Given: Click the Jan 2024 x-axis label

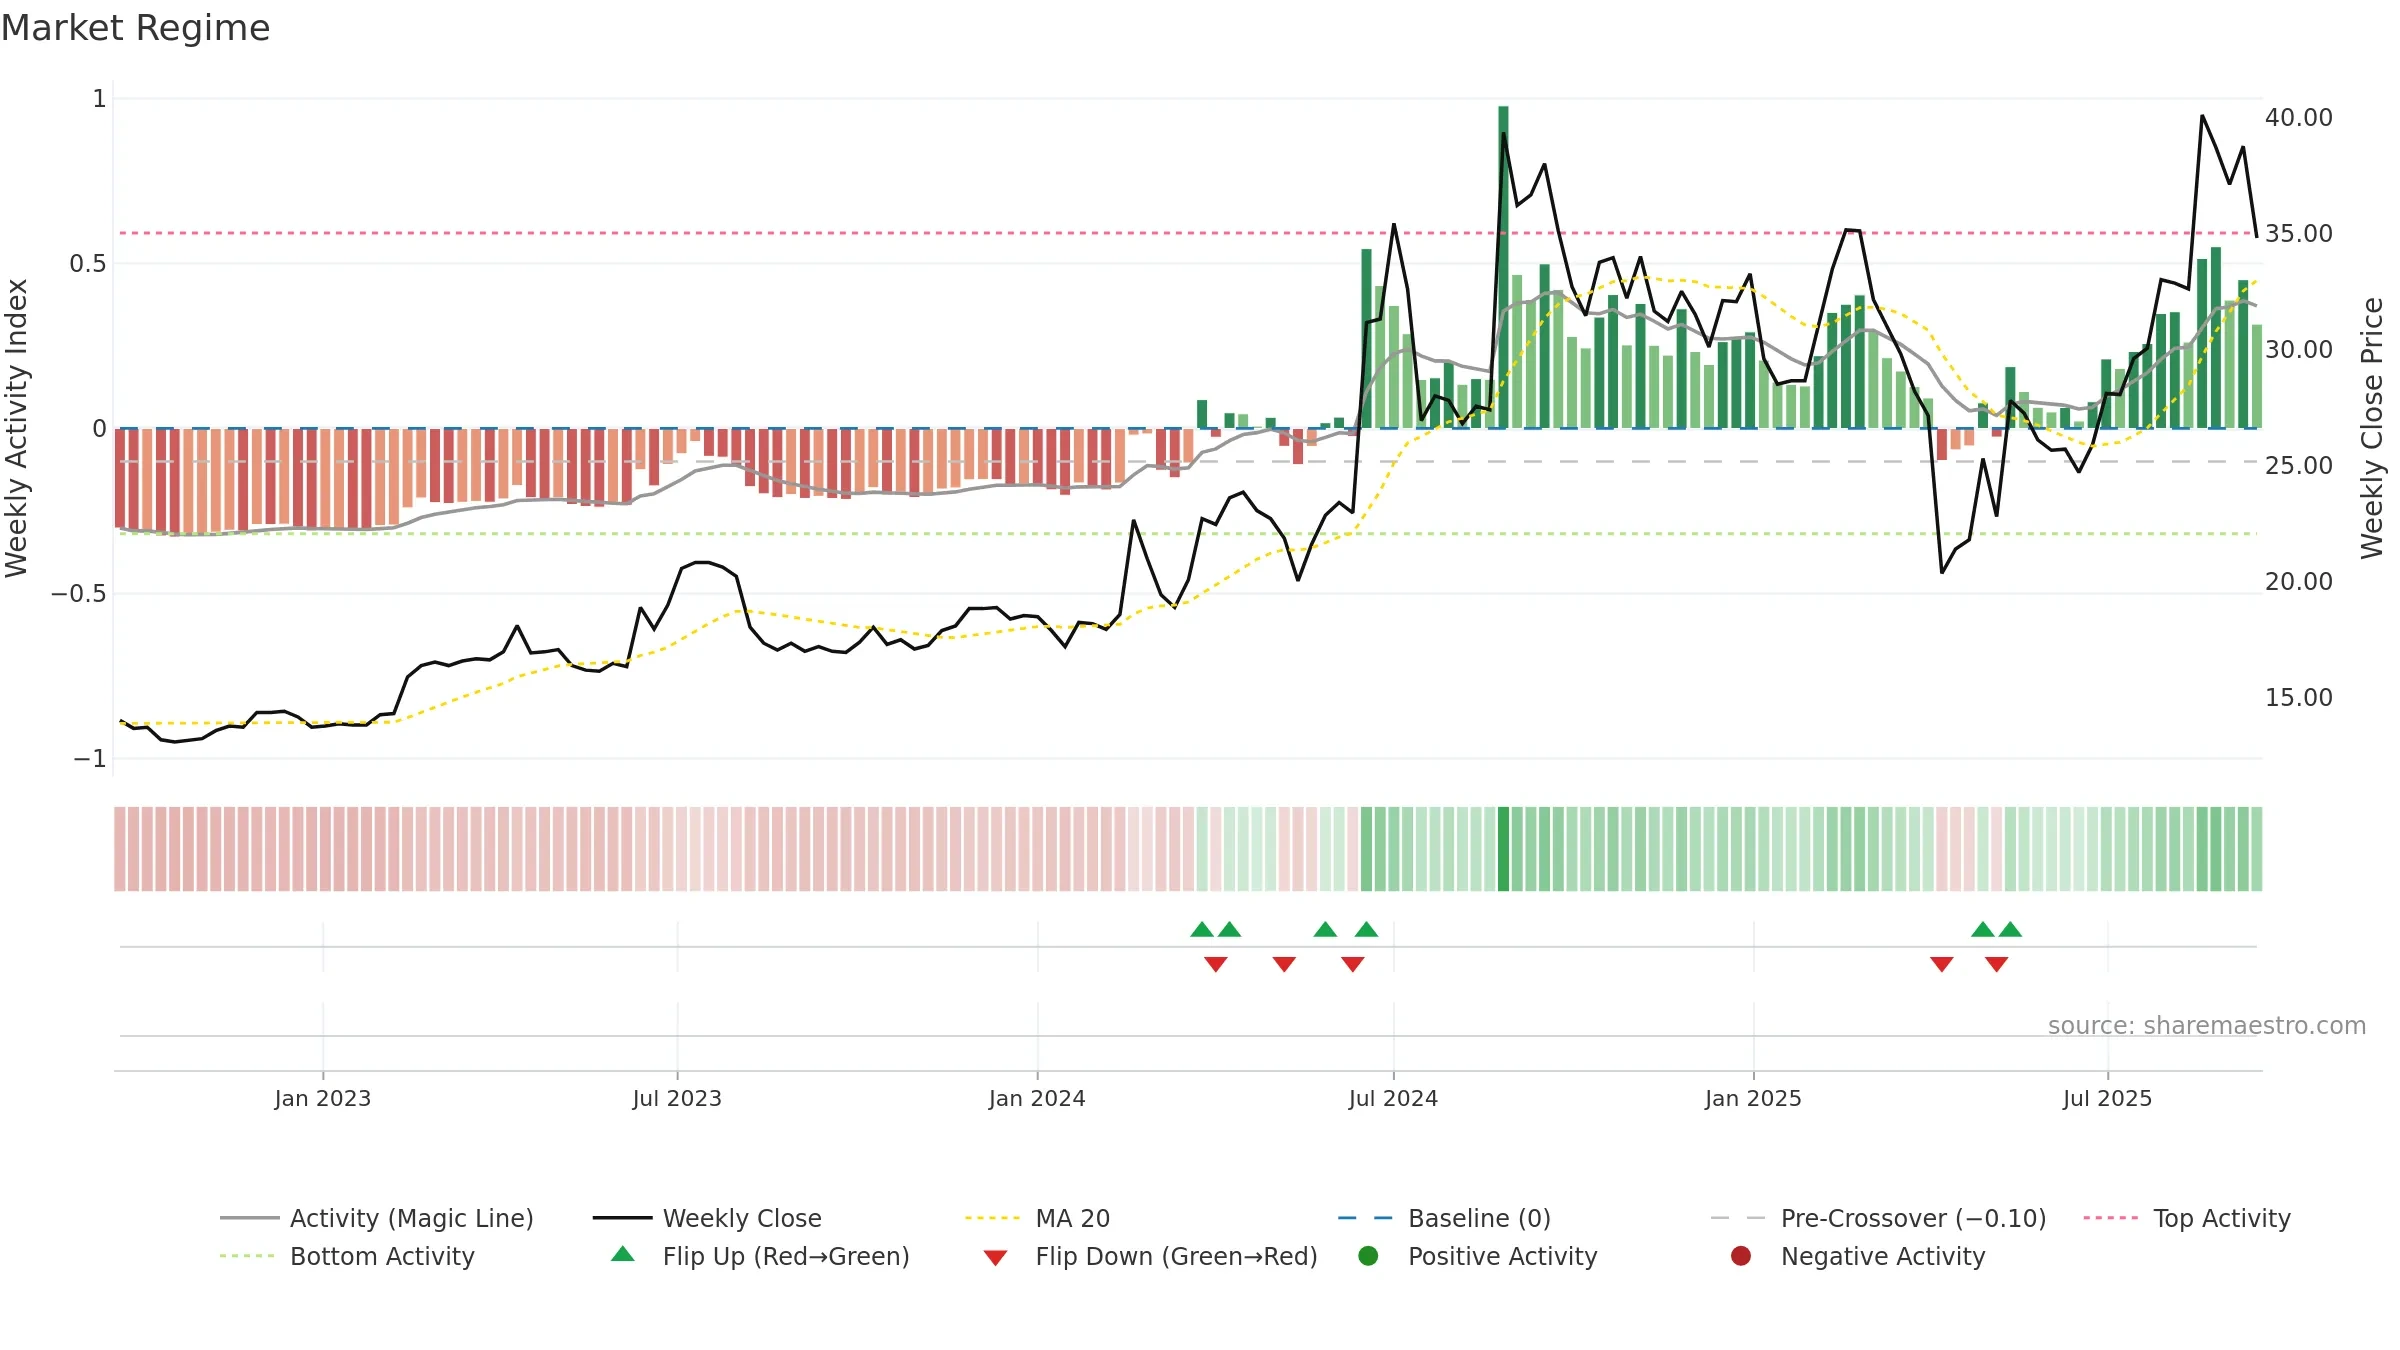Looking at the screenshot, I should tap(1037, 1098).
